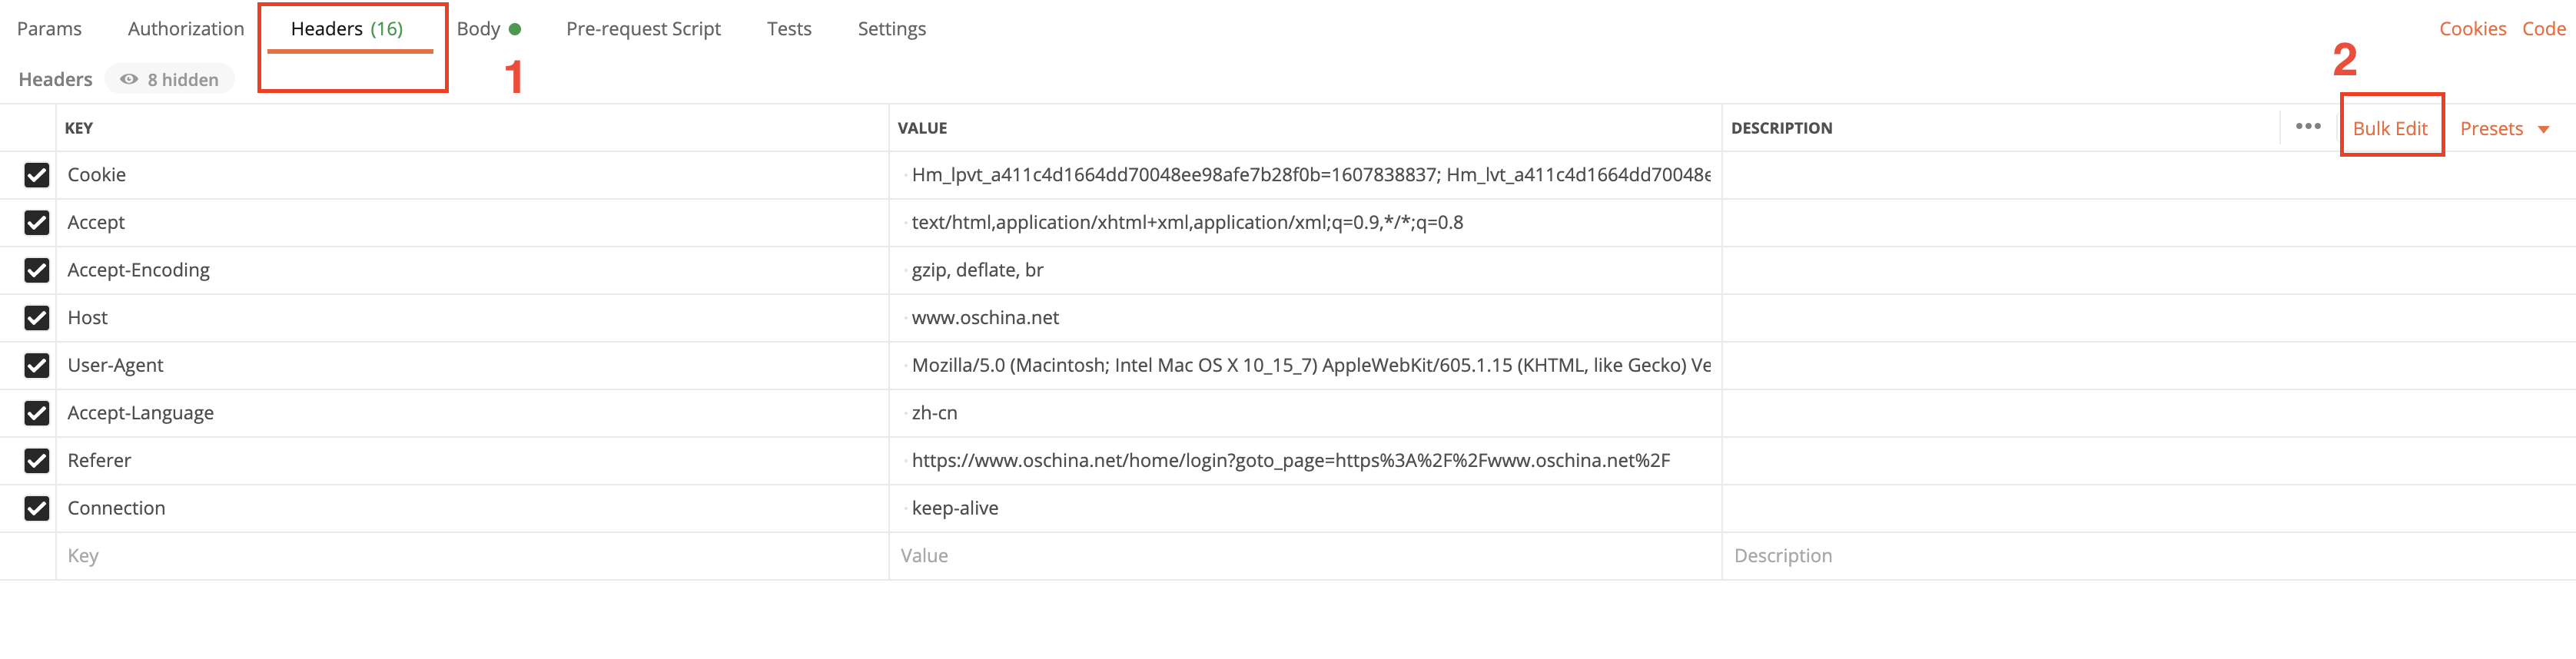Toggle the Host header checkbox

37,318
